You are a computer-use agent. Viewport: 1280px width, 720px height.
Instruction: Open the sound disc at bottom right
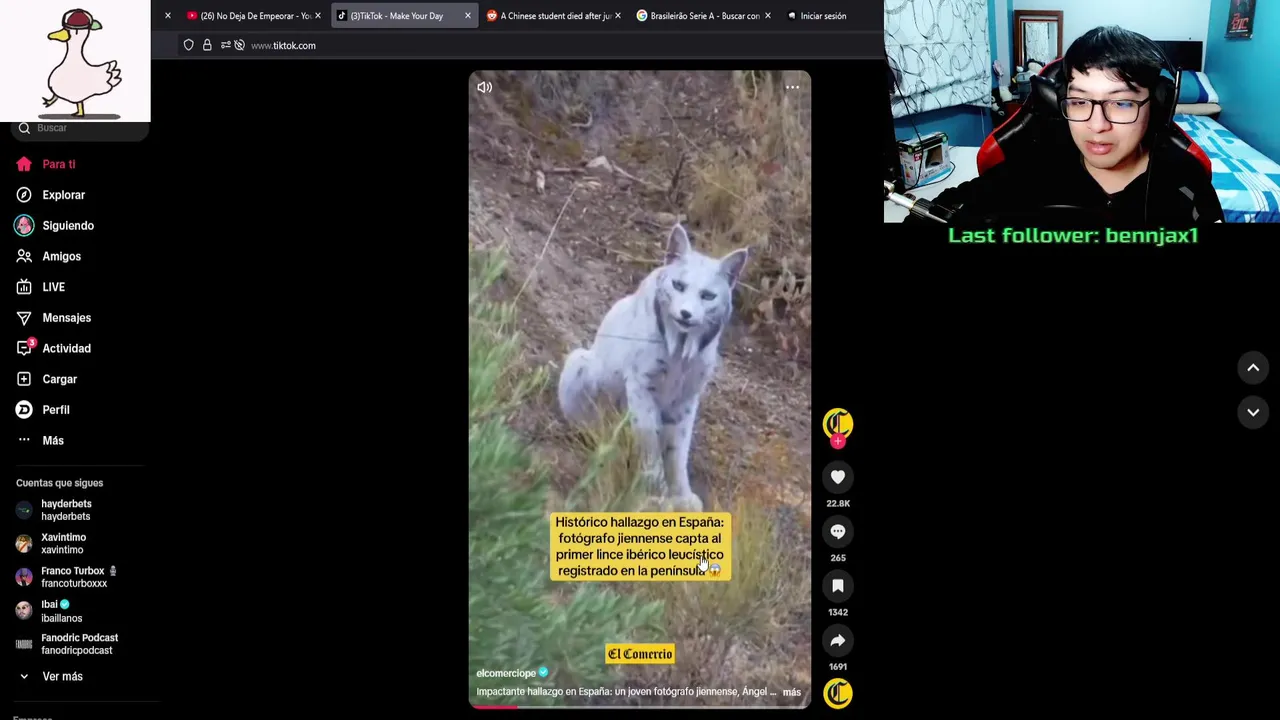click(838, 692)
